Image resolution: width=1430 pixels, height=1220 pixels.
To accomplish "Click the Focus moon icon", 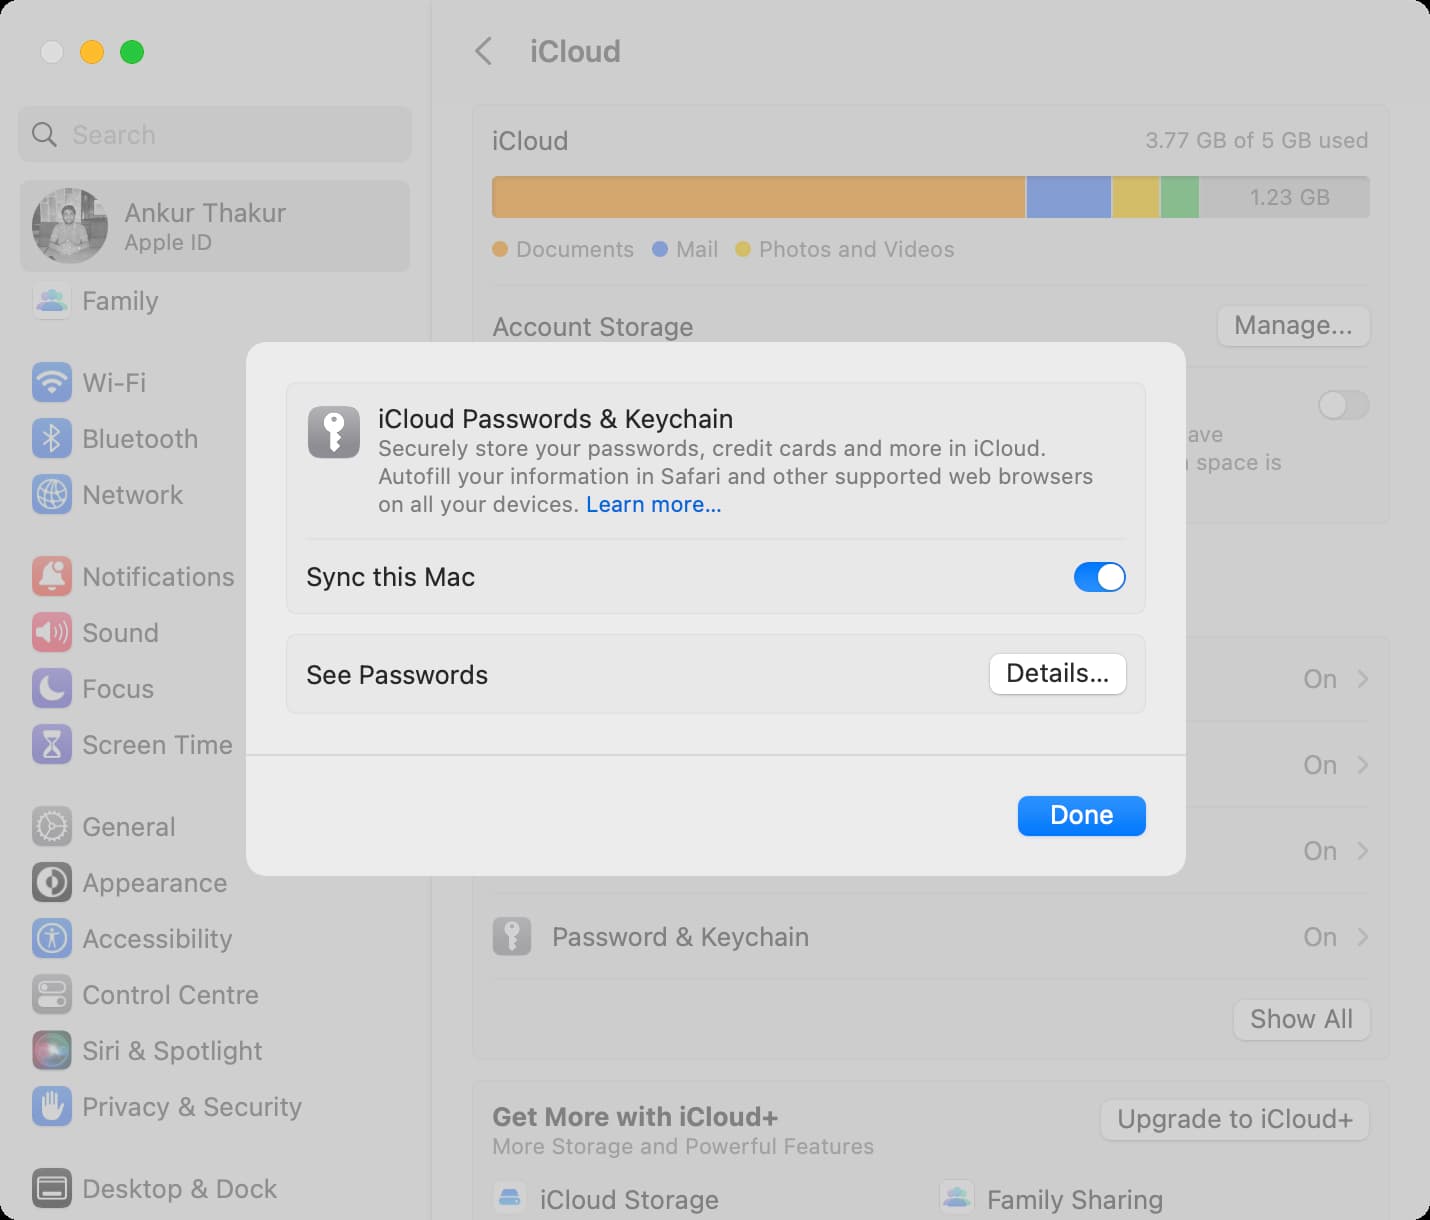I will [x=52, y=688].
